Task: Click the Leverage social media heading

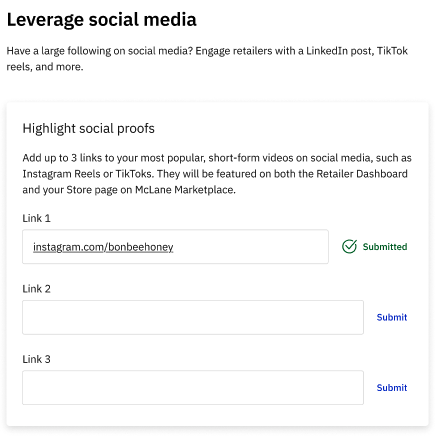Action: tap(102, 20)
